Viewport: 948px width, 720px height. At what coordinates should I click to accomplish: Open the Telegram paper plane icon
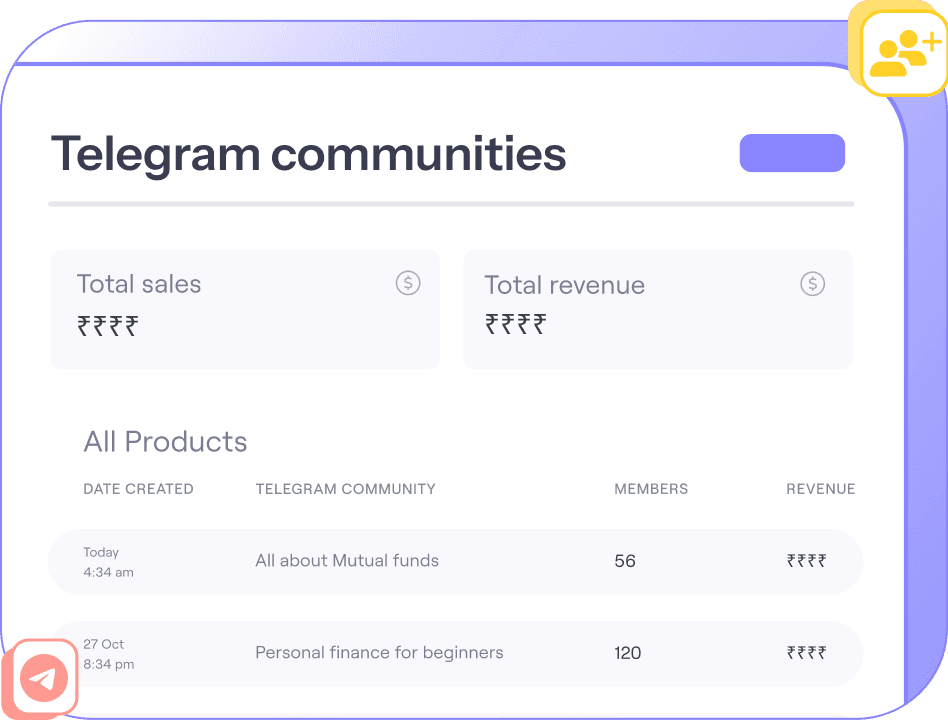click(42, 680)
